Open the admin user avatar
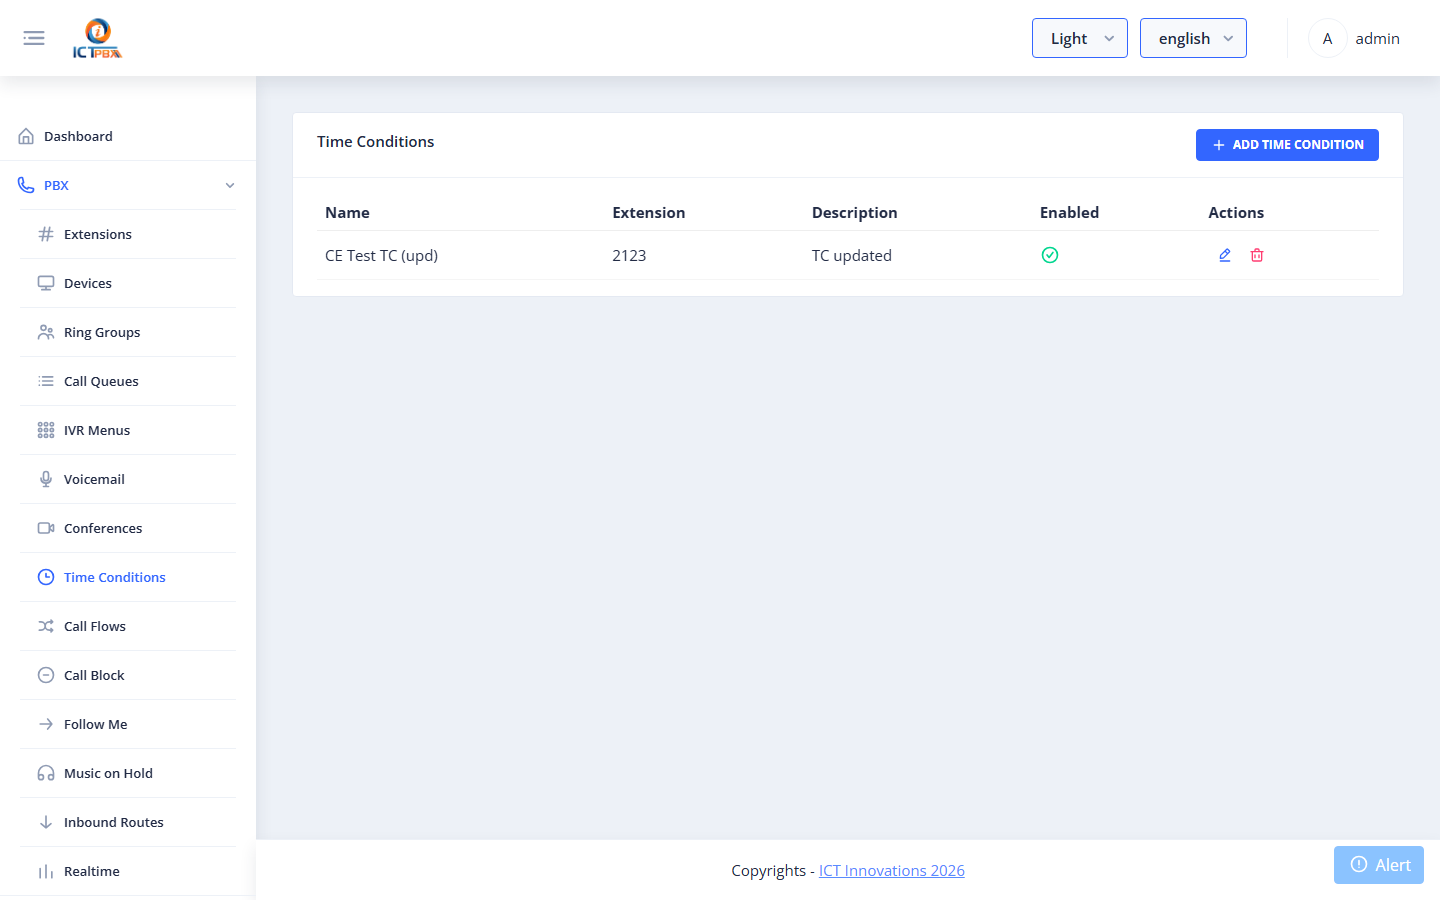 [1327, 38]
